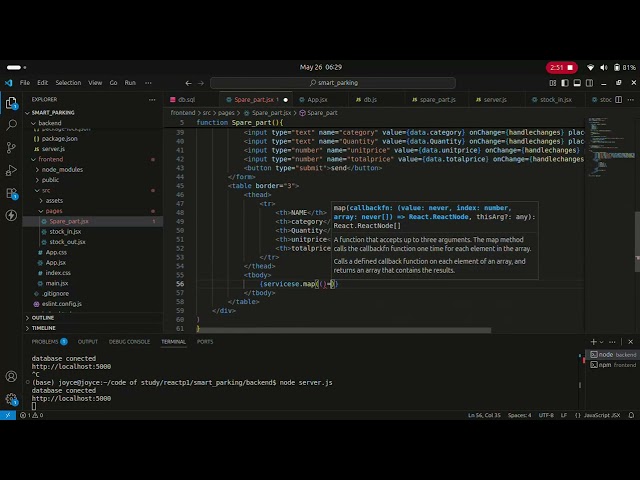Screen dimensions: 640x480
Task: Close the terminal panel
Action: [631, 342]
